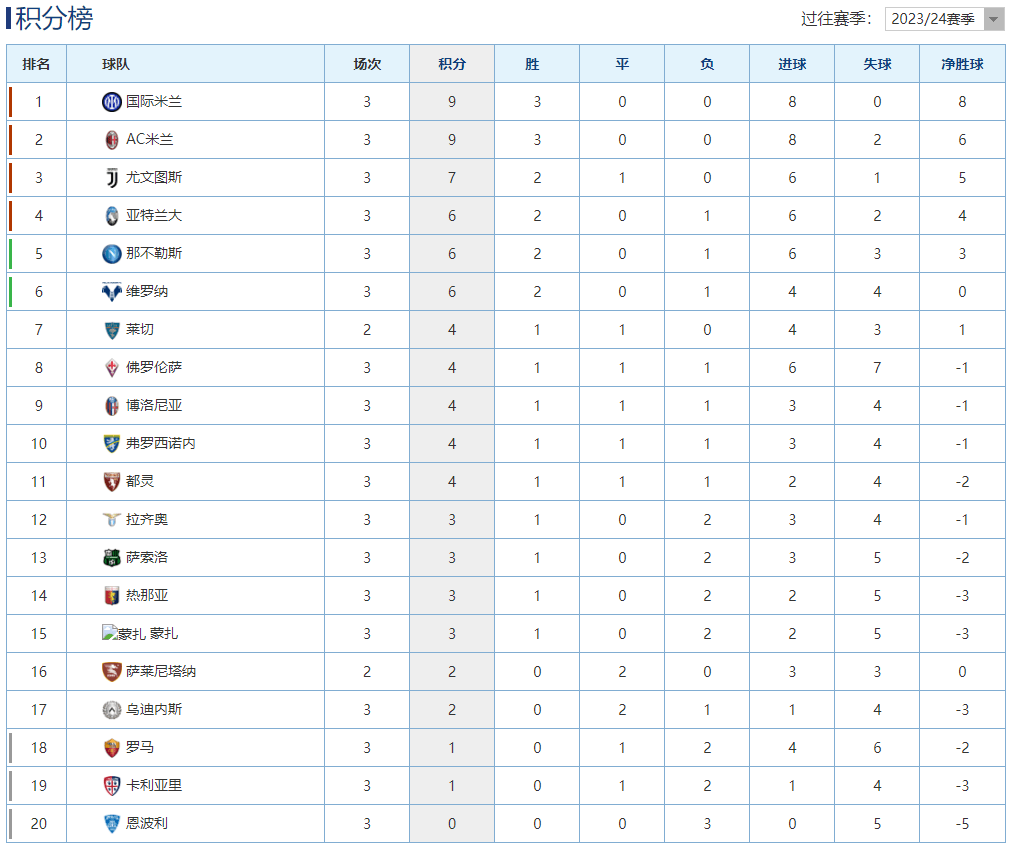Click the 排名 column header
Screen dimensions: 1014x846
36,64
